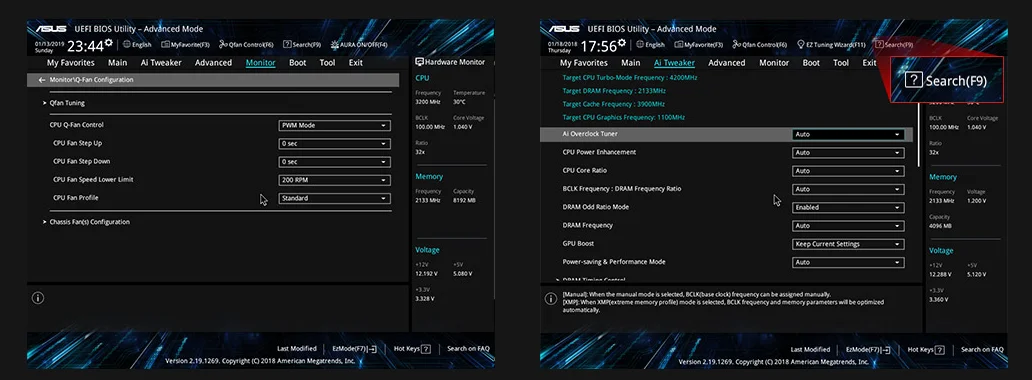
Task: Click the 23:44 clock in left BIOS screen
Action: click(86, 46)
